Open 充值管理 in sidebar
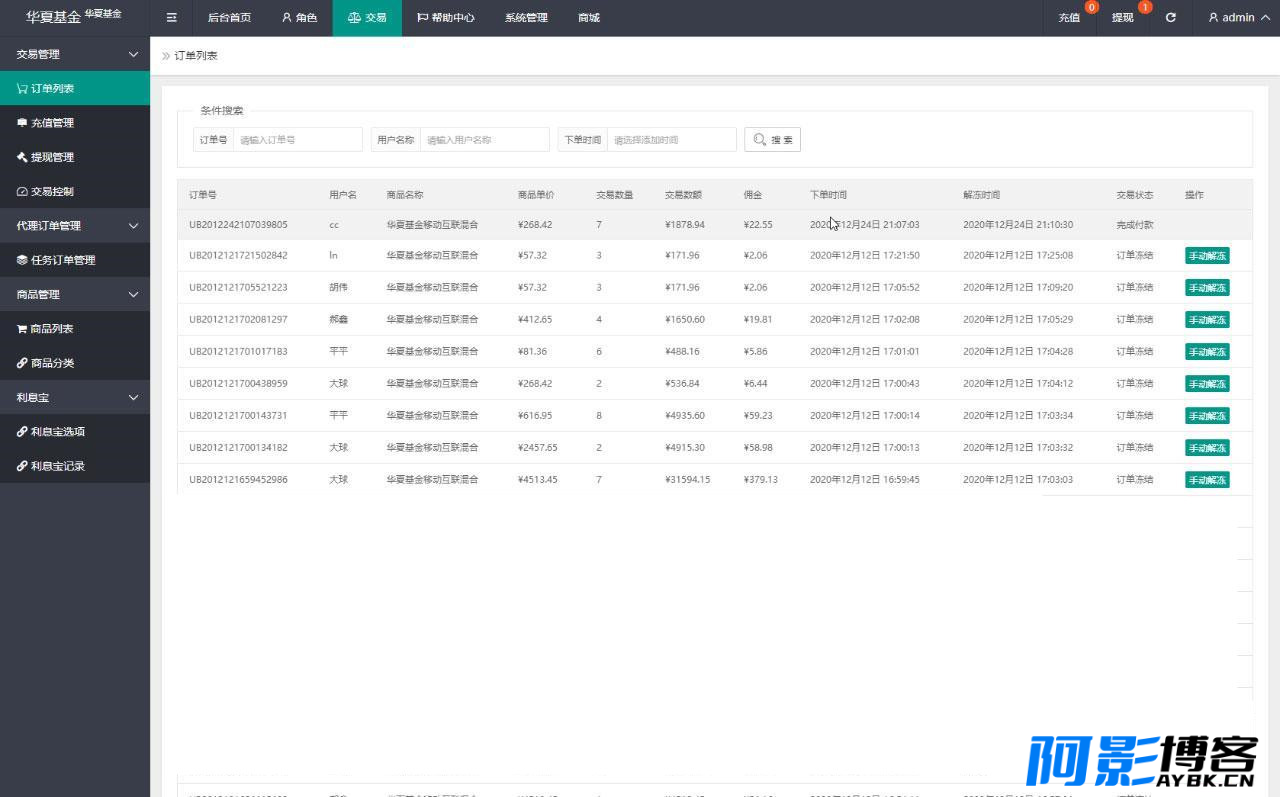This screenshot has width=1280, height=797. click(75, 123)
